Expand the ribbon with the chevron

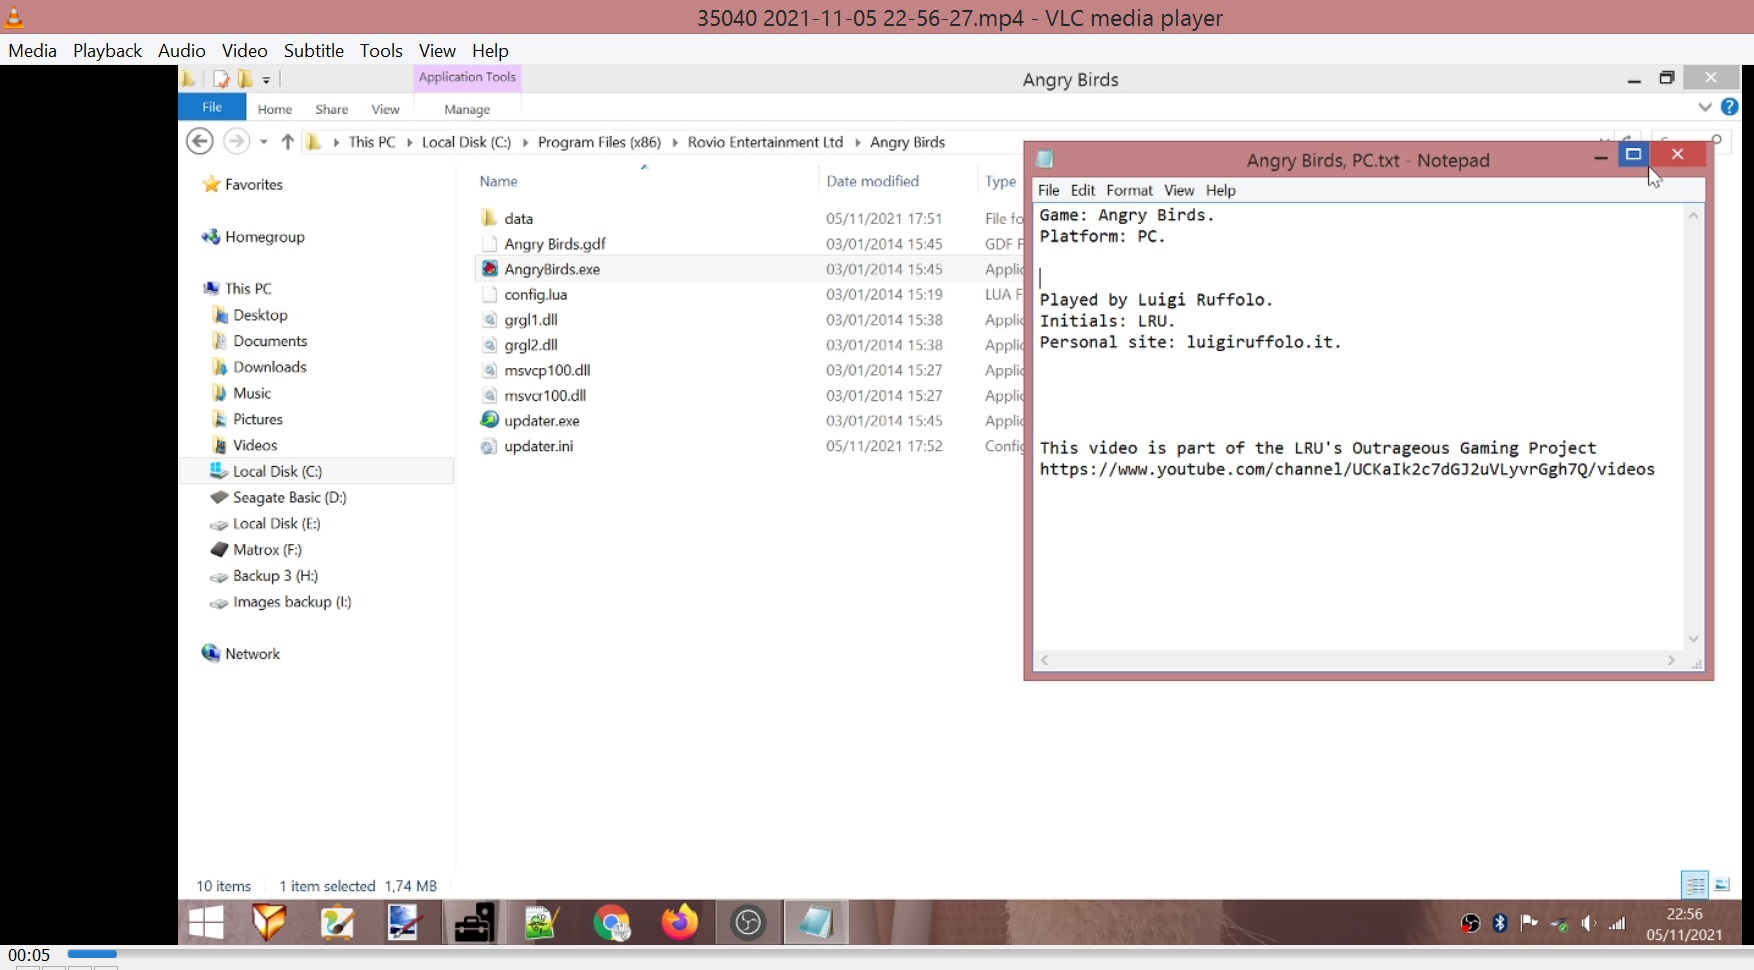pyautogui.click(x=1705, y=107)
